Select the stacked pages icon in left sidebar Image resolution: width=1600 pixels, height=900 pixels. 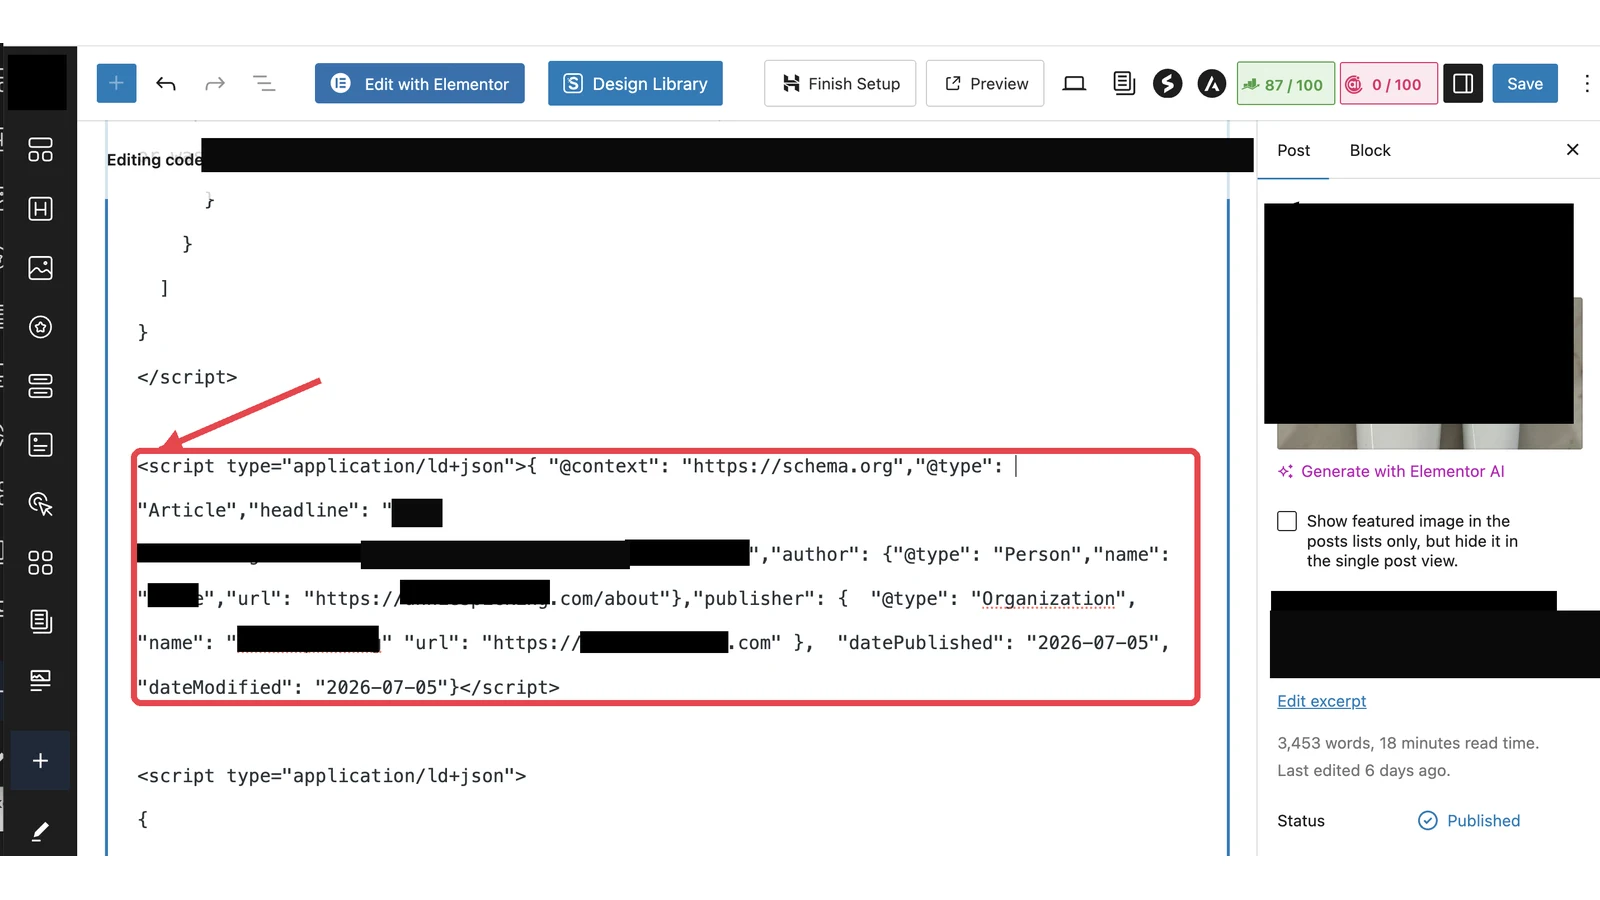40,621
